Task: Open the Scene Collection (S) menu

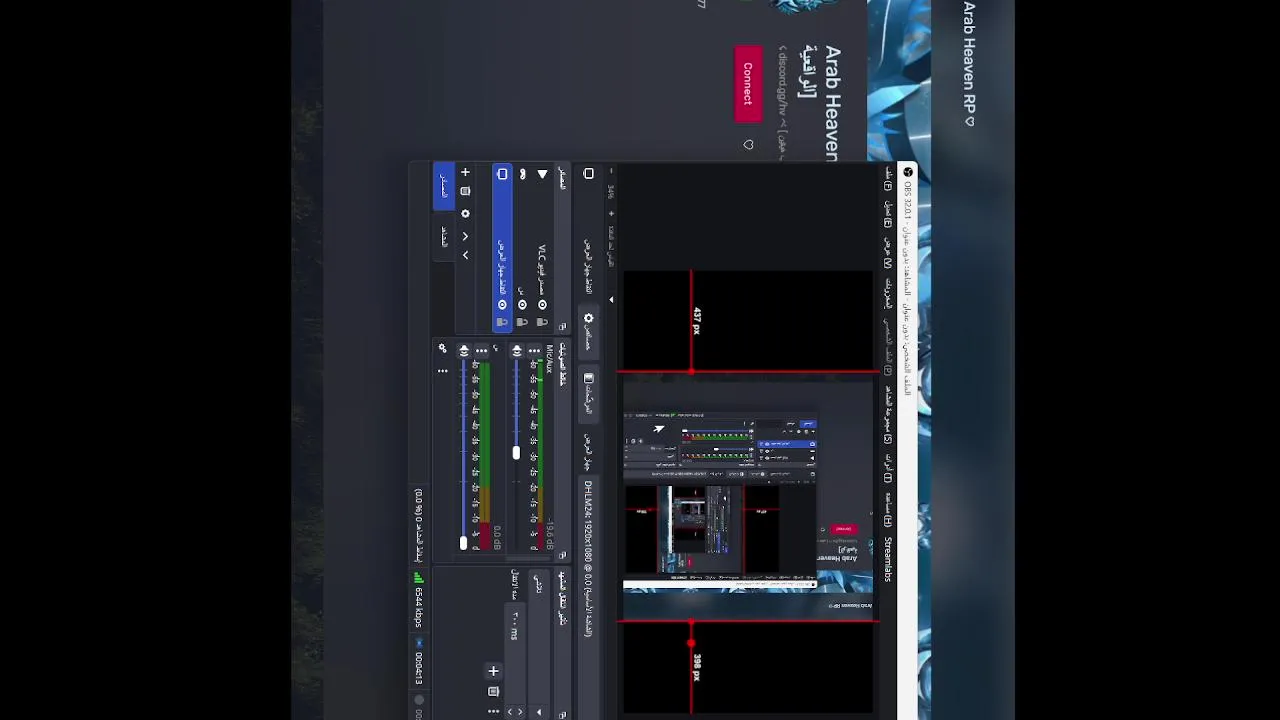Action: (x=887, y=416)
